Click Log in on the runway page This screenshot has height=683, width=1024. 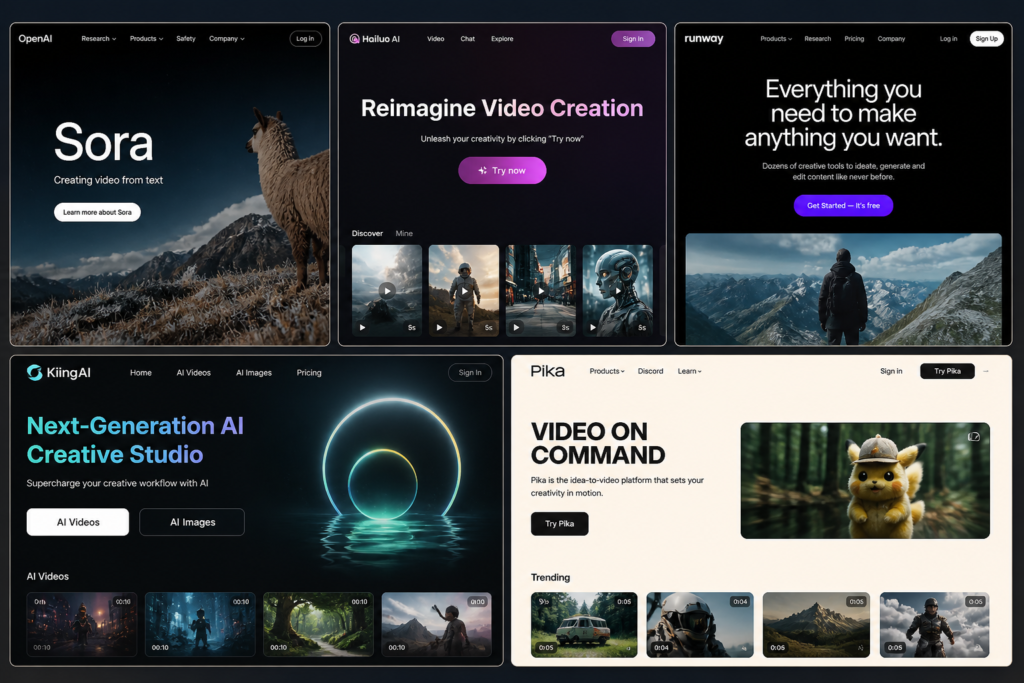(x=948, y=39)
